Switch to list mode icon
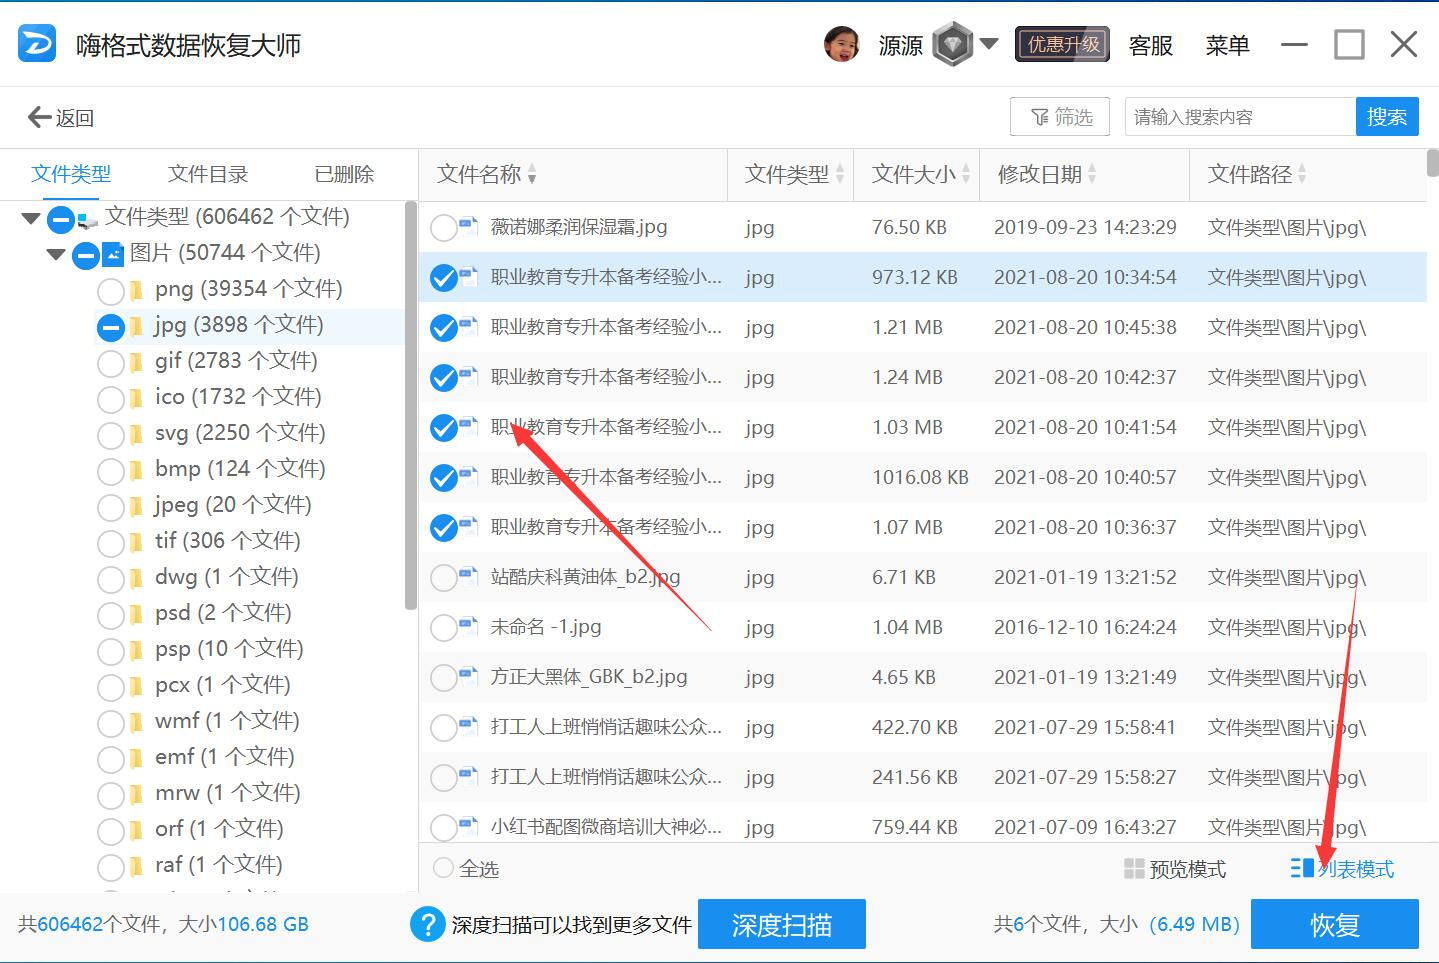Screen dimensions: 1439x963 coord(1301,868)
